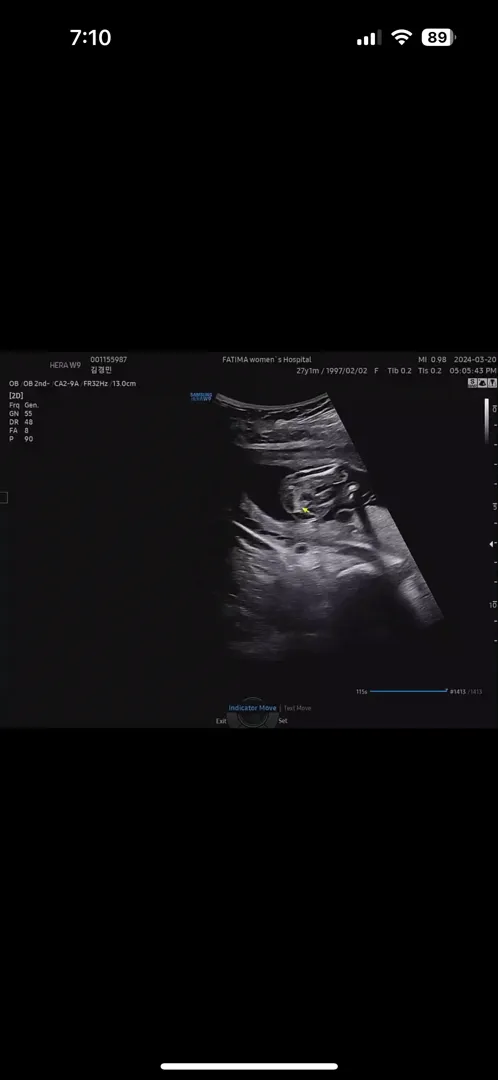This screenshot has width=498, height=1080.
Task: Click the P 90 power parameter
Action: pyautogui.click(x=21, y=439)
